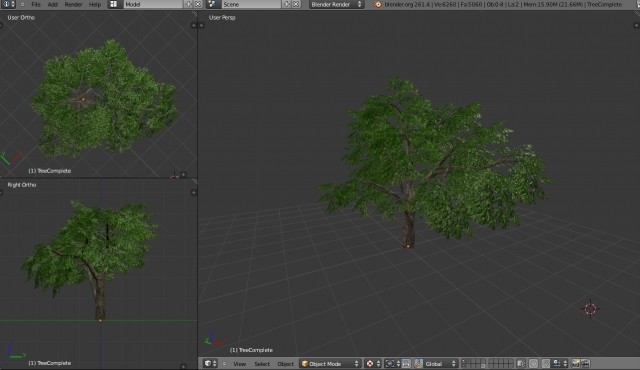Render OpenGL still image of viewport
The width and height of the screenshot is (640, 370).
(x=576, y=363)
